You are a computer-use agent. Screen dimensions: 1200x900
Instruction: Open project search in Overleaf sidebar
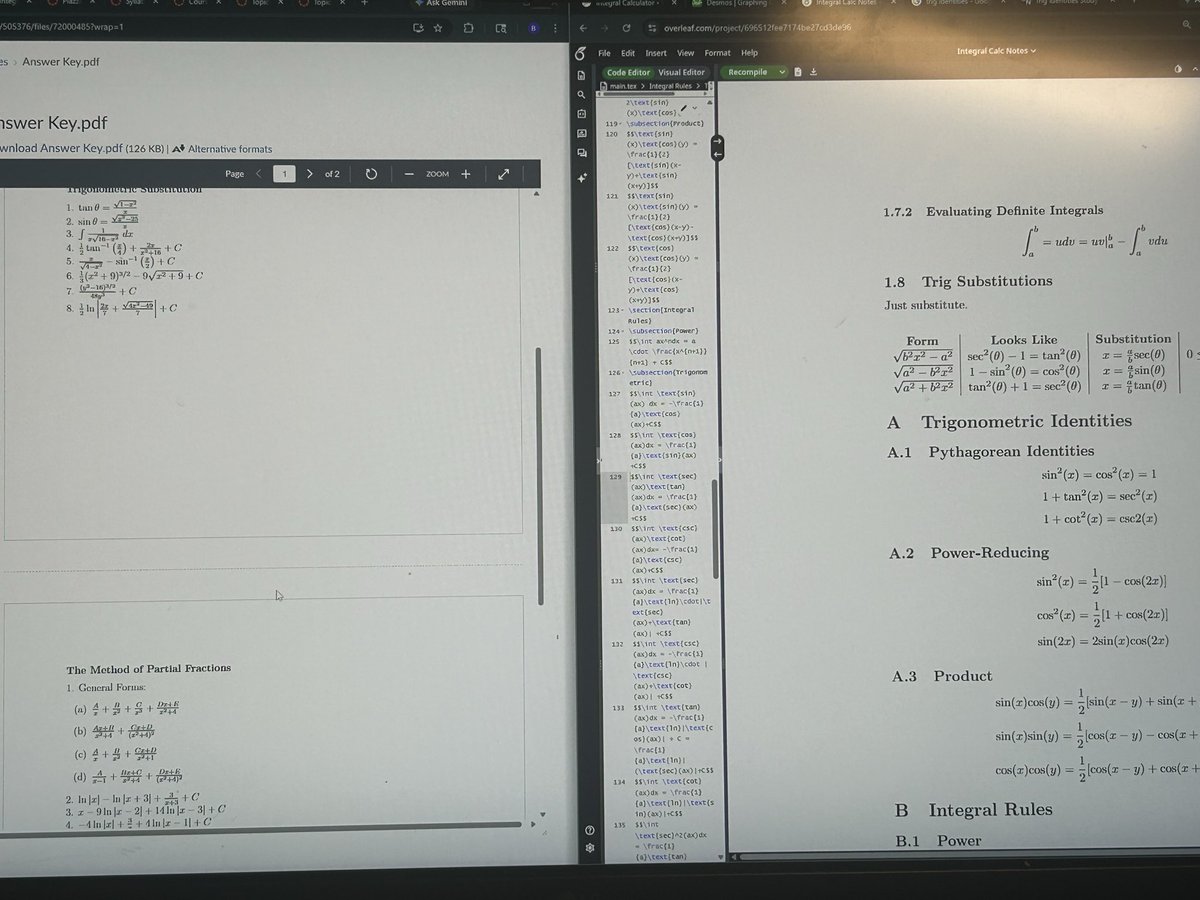(x=581, y=94)
